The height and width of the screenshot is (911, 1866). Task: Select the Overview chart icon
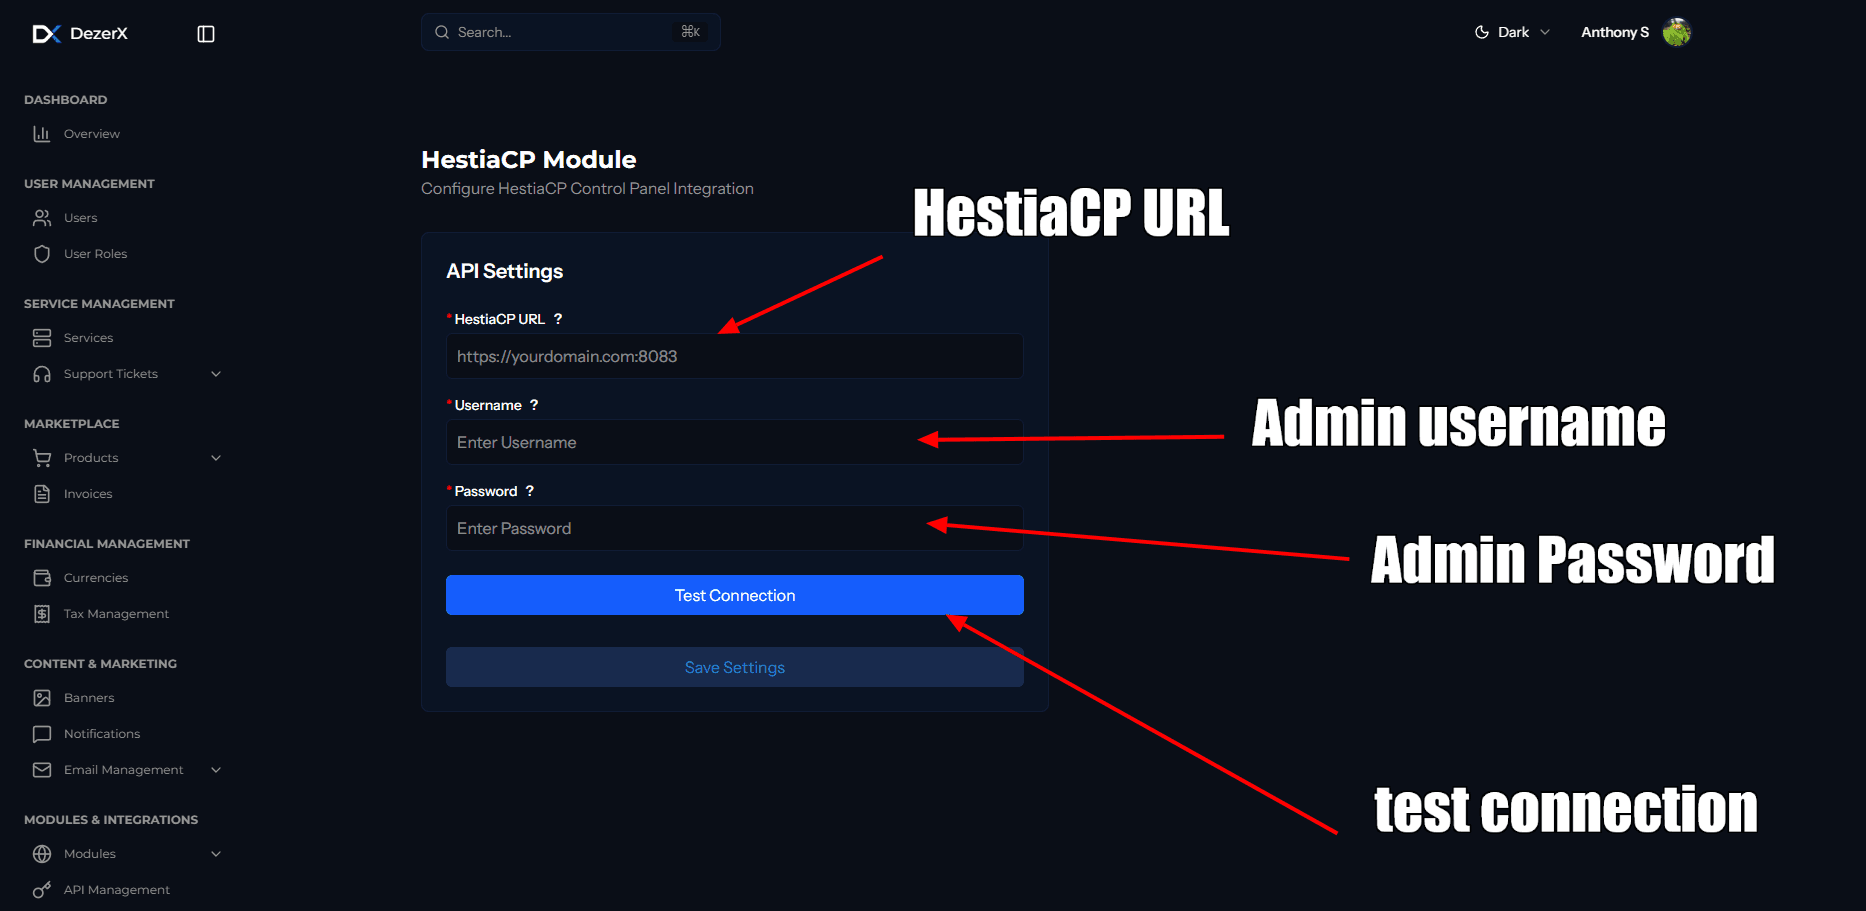(42, 133)
